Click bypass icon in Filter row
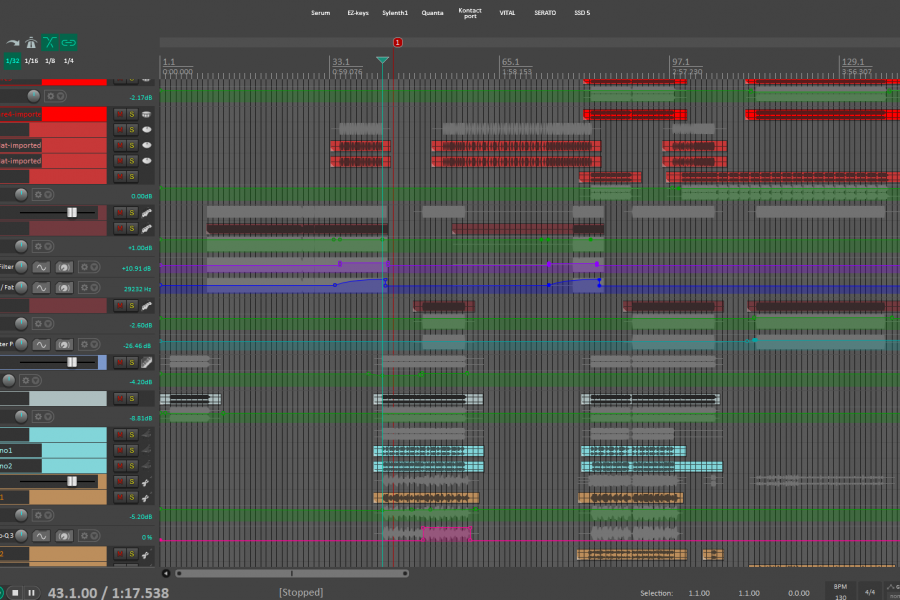 coord(64,267)
